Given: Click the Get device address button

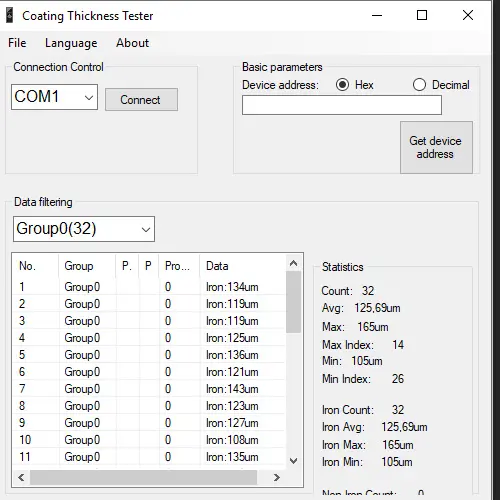Looking at the screenshot, I should pyautogui.click(x=436, y=147).
